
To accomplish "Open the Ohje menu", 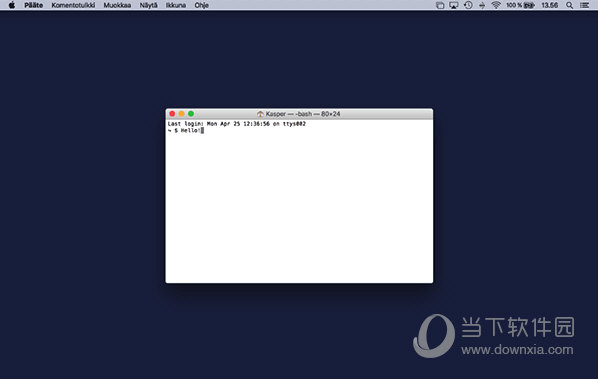I will click(201, 5).
